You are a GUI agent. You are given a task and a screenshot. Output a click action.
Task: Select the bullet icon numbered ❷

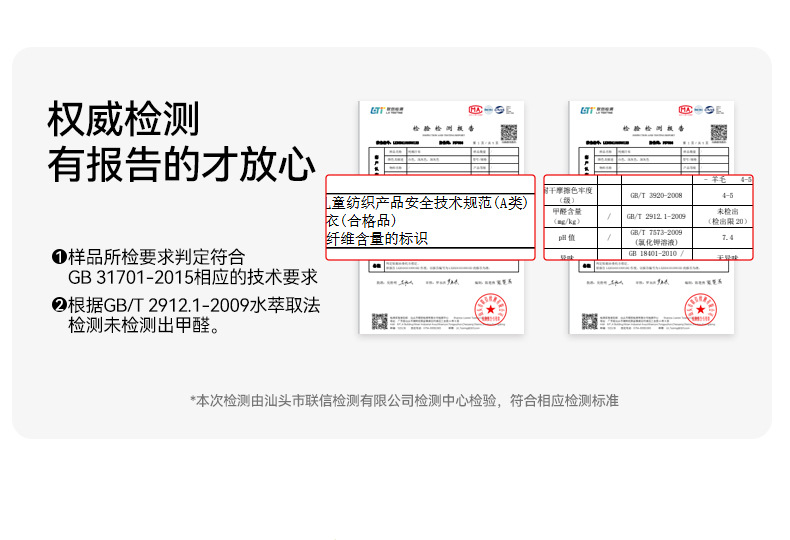[x=59, y=305]
